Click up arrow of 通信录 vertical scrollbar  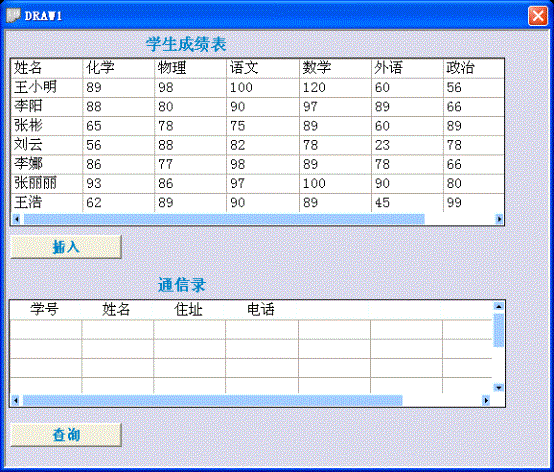pyautogui.click(x=499, y=306)
